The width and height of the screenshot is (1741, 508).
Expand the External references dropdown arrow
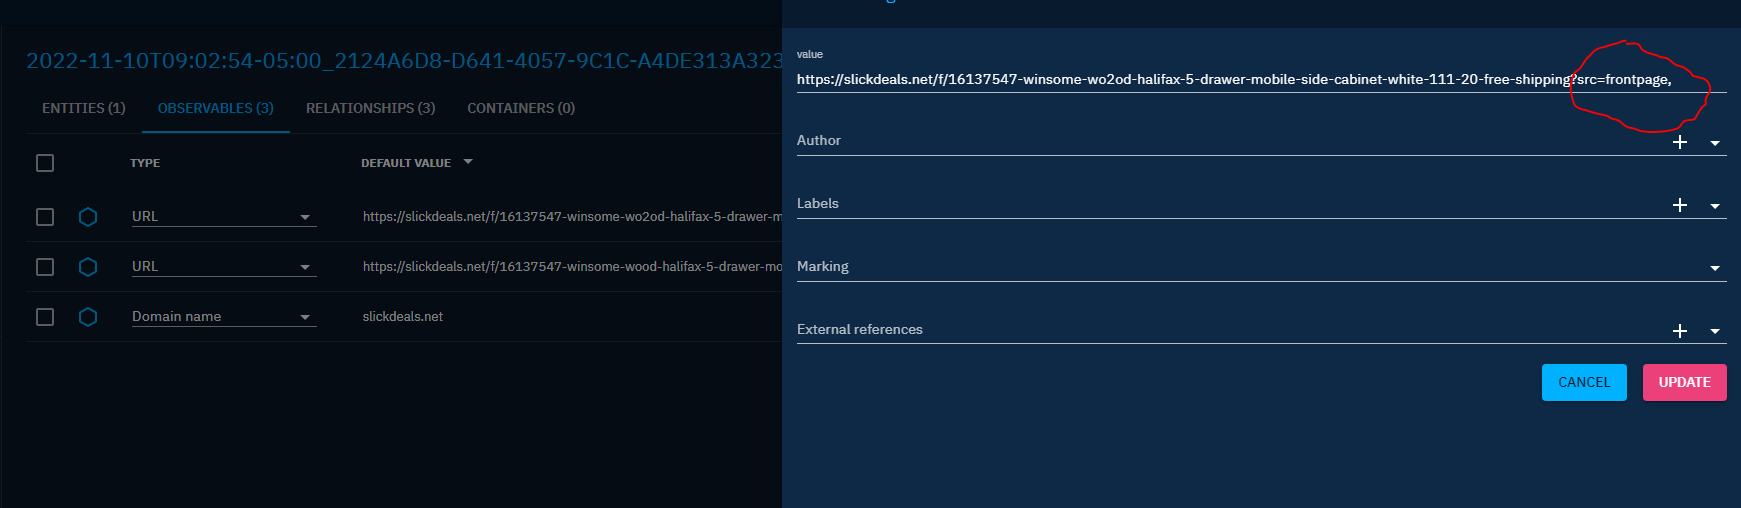(1715, 331)
